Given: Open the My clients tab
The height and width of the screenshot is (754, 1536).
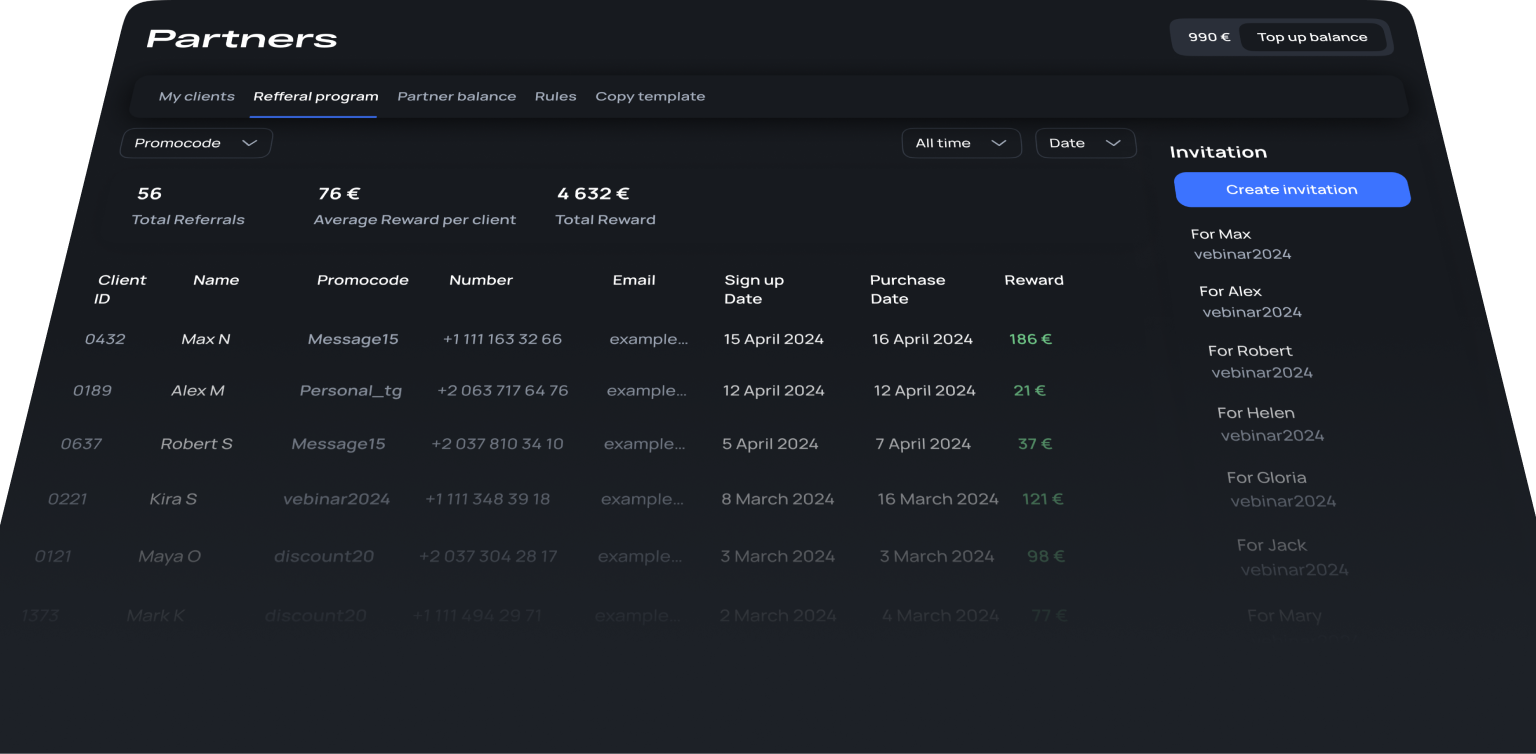Looking at the screenshot, I should pyautogui.click(x=197, y=97).
